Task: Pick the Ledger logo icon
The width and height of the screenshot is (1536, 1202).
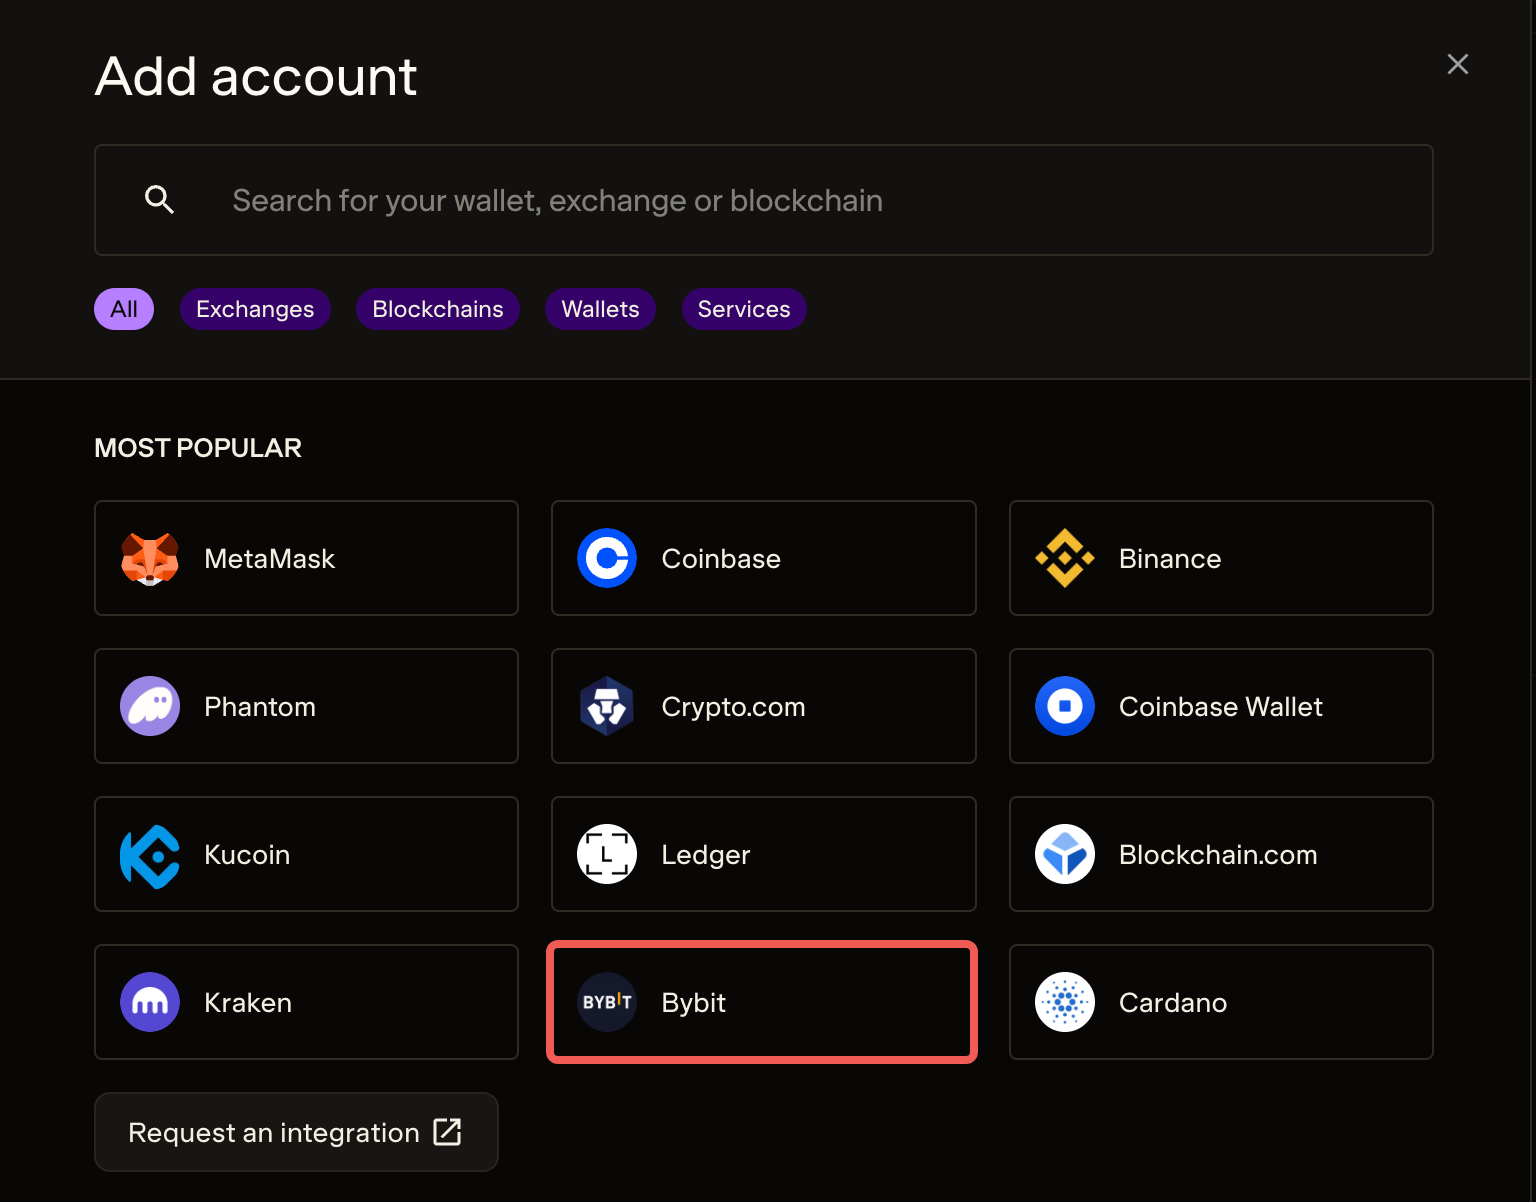Action: click(607, 854)
